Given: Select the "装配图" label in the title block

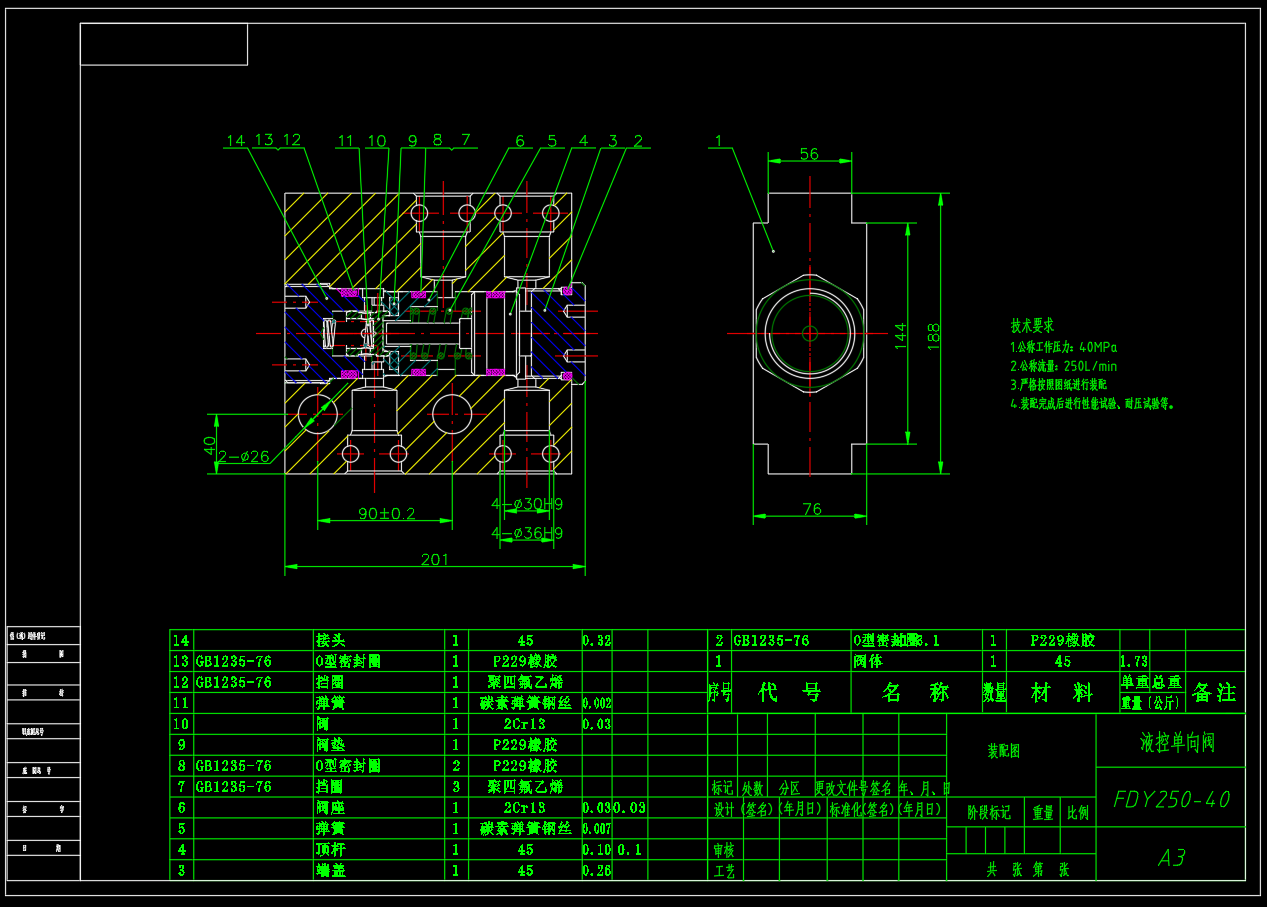Looking at the screenshot, I should [1004, 751].
